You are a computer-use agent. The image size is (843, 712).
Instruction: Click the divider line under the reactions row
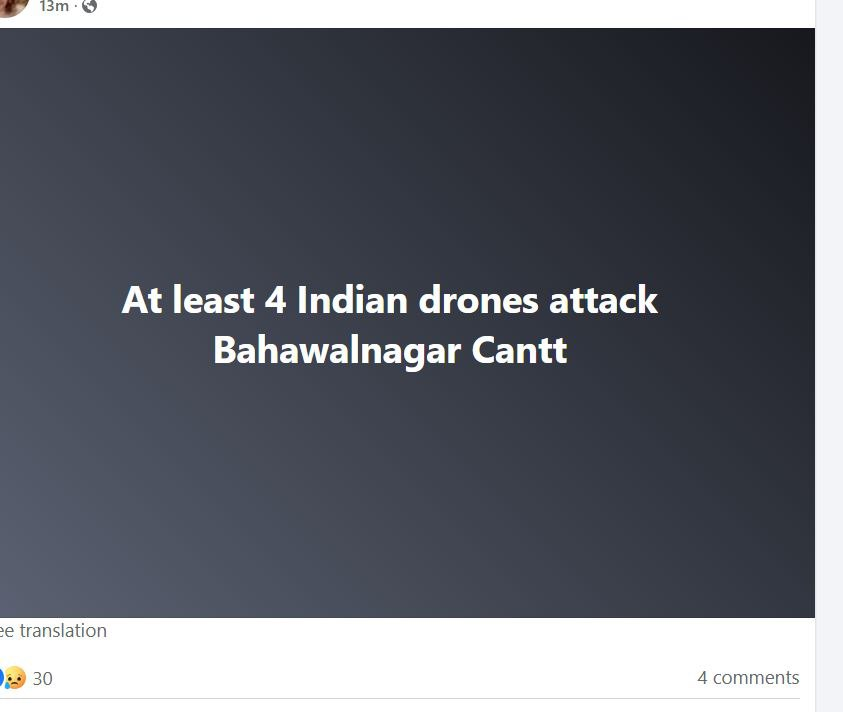click(400, 699)
